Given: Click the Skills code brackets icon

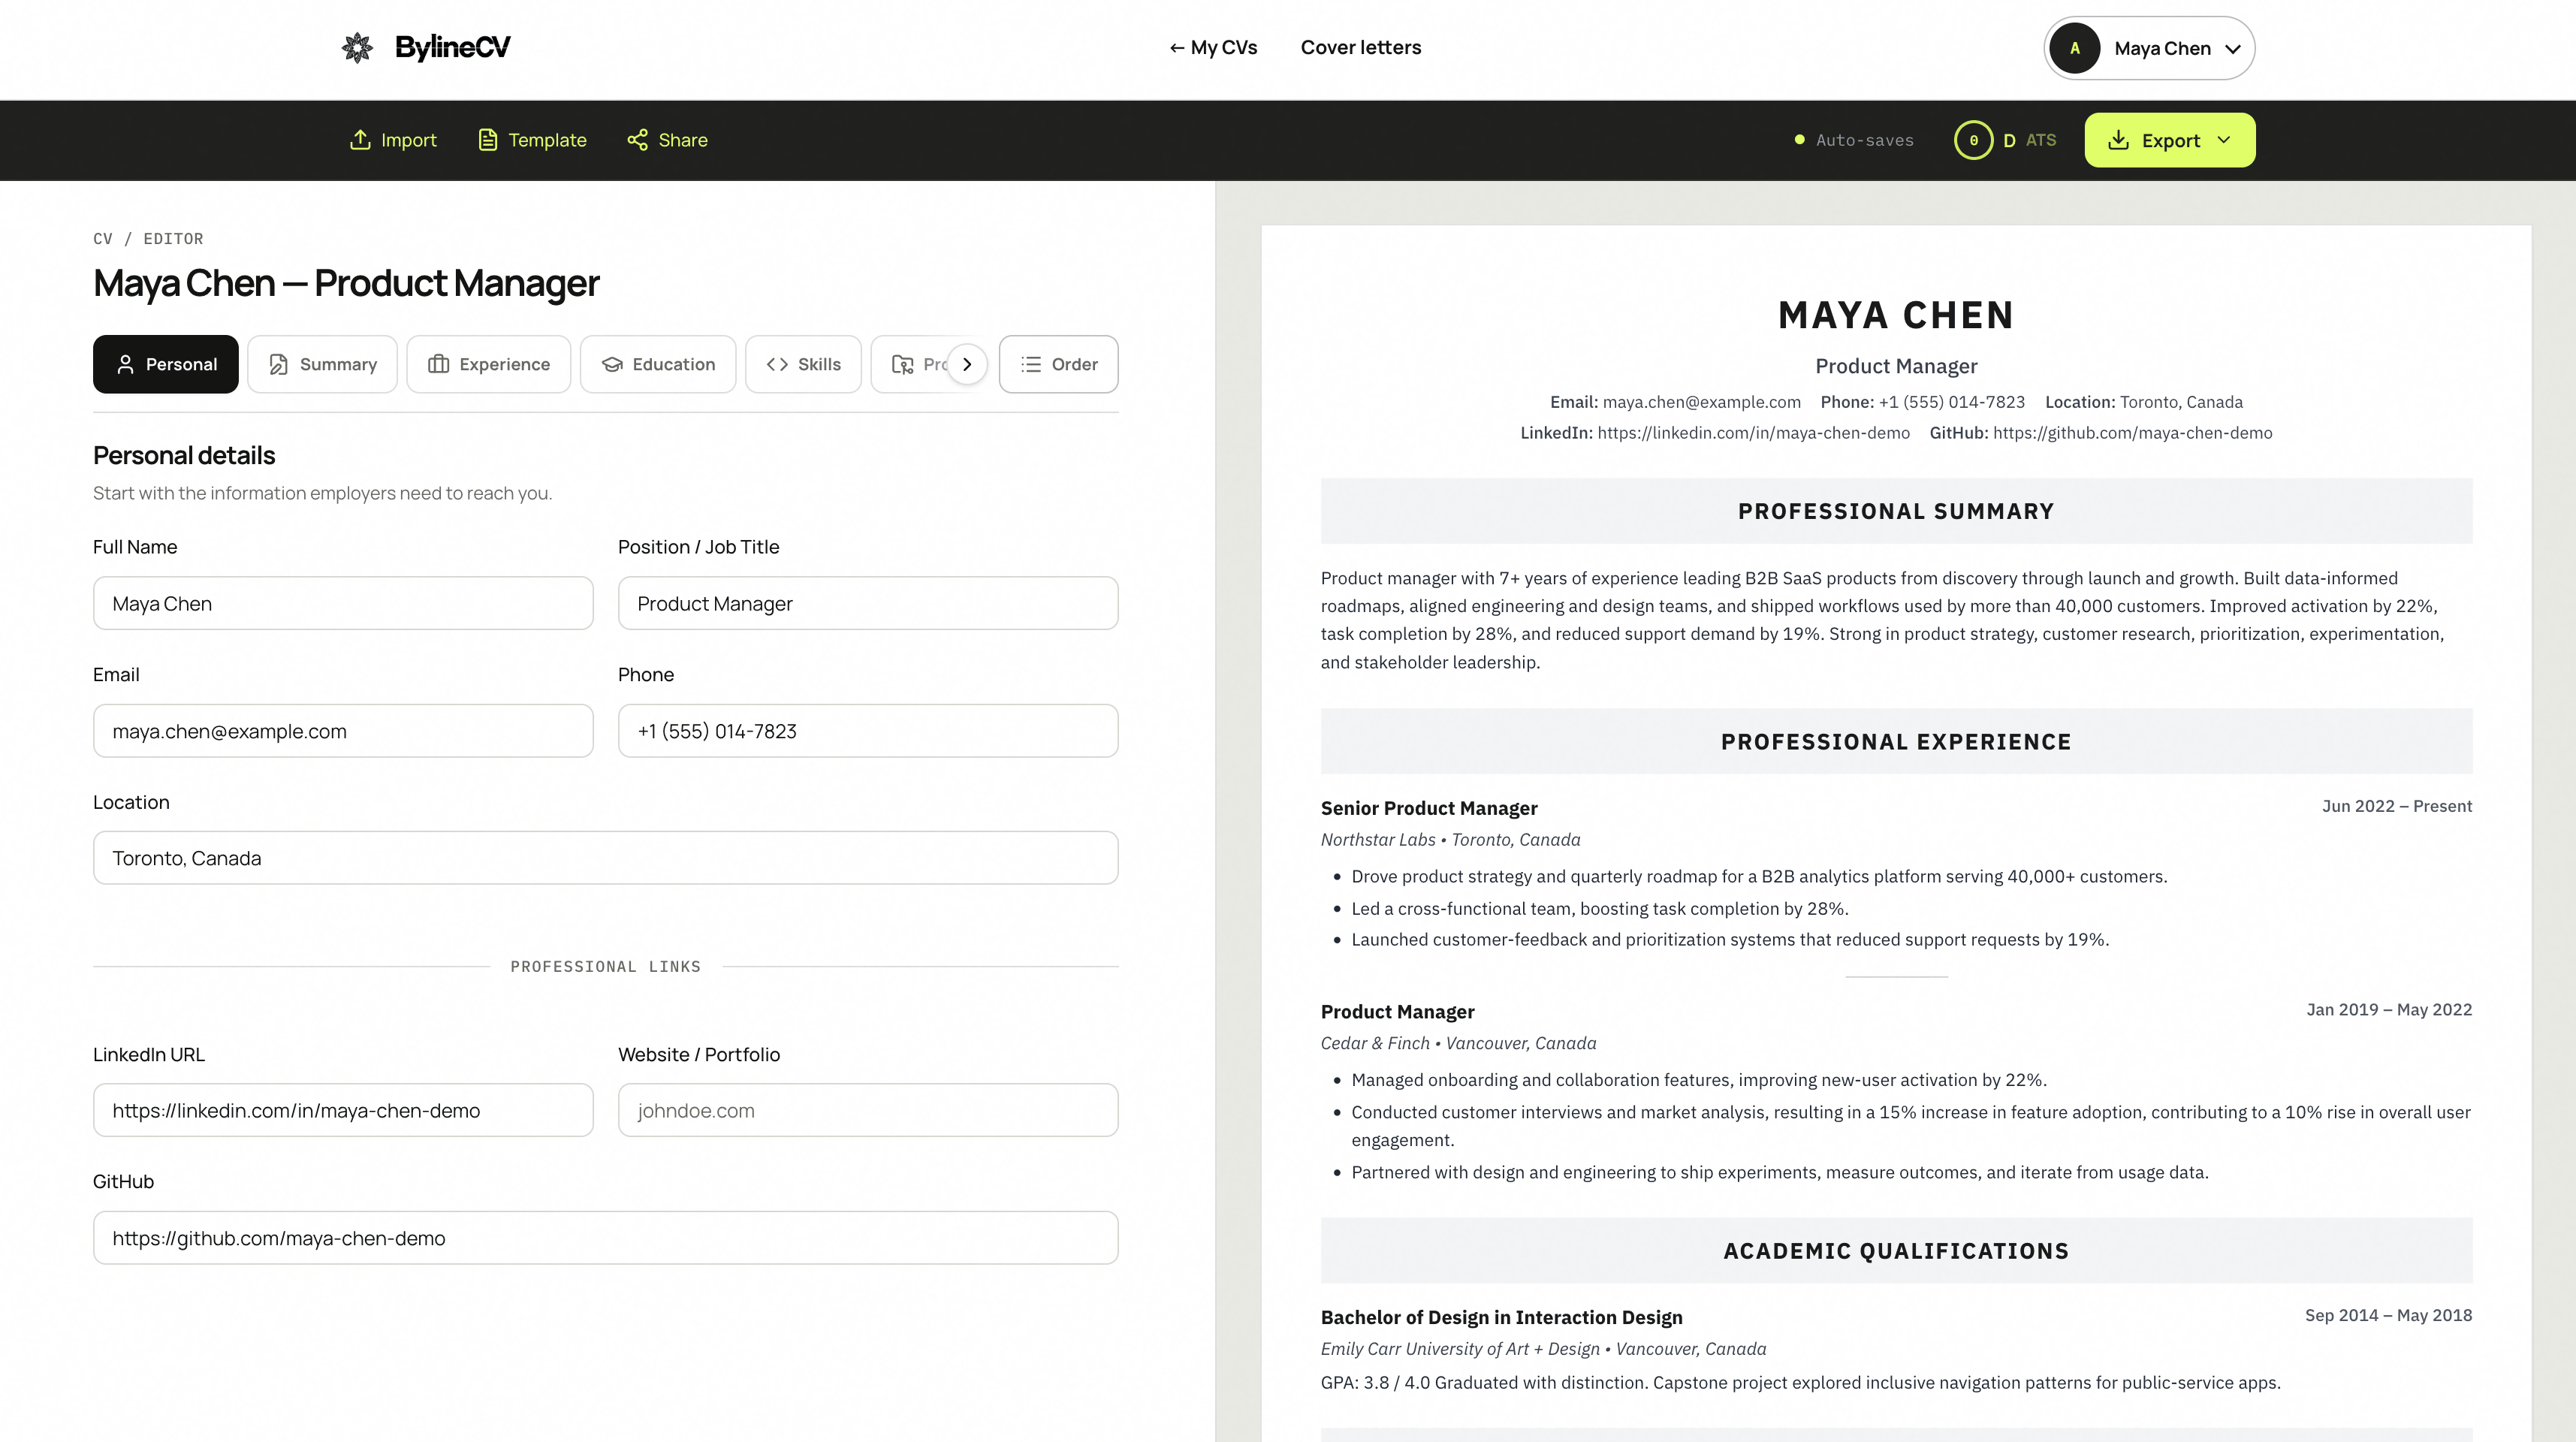Looking at the screenshot, I should (777, 364).
